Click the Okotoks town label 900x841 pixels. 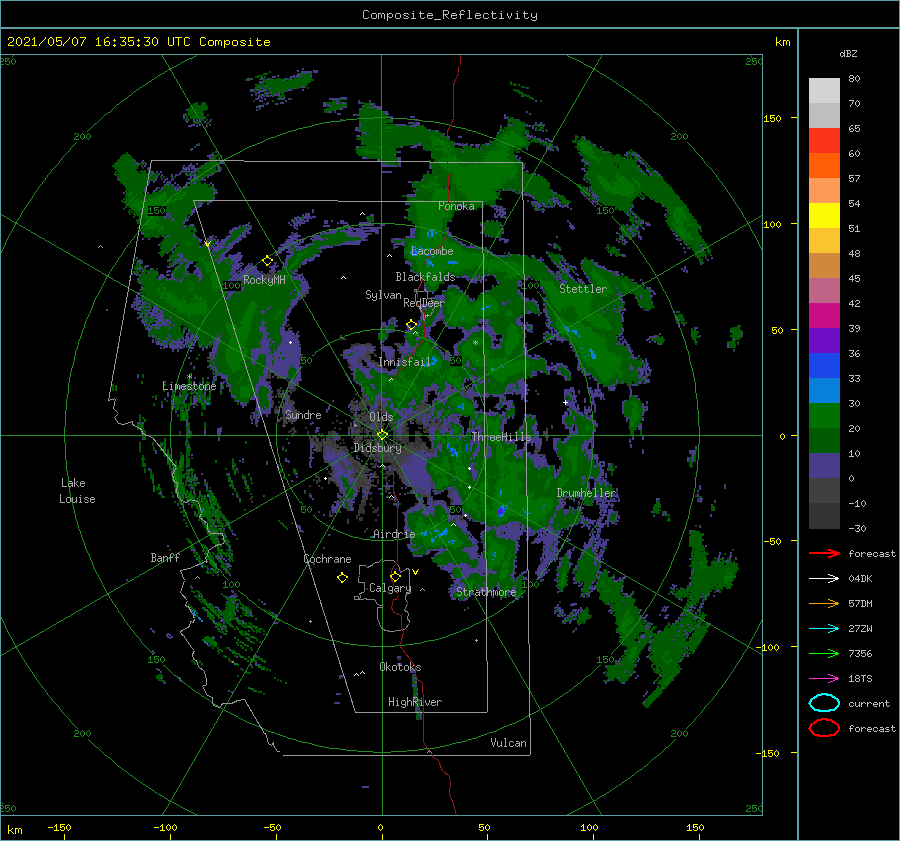pos(400,667)
